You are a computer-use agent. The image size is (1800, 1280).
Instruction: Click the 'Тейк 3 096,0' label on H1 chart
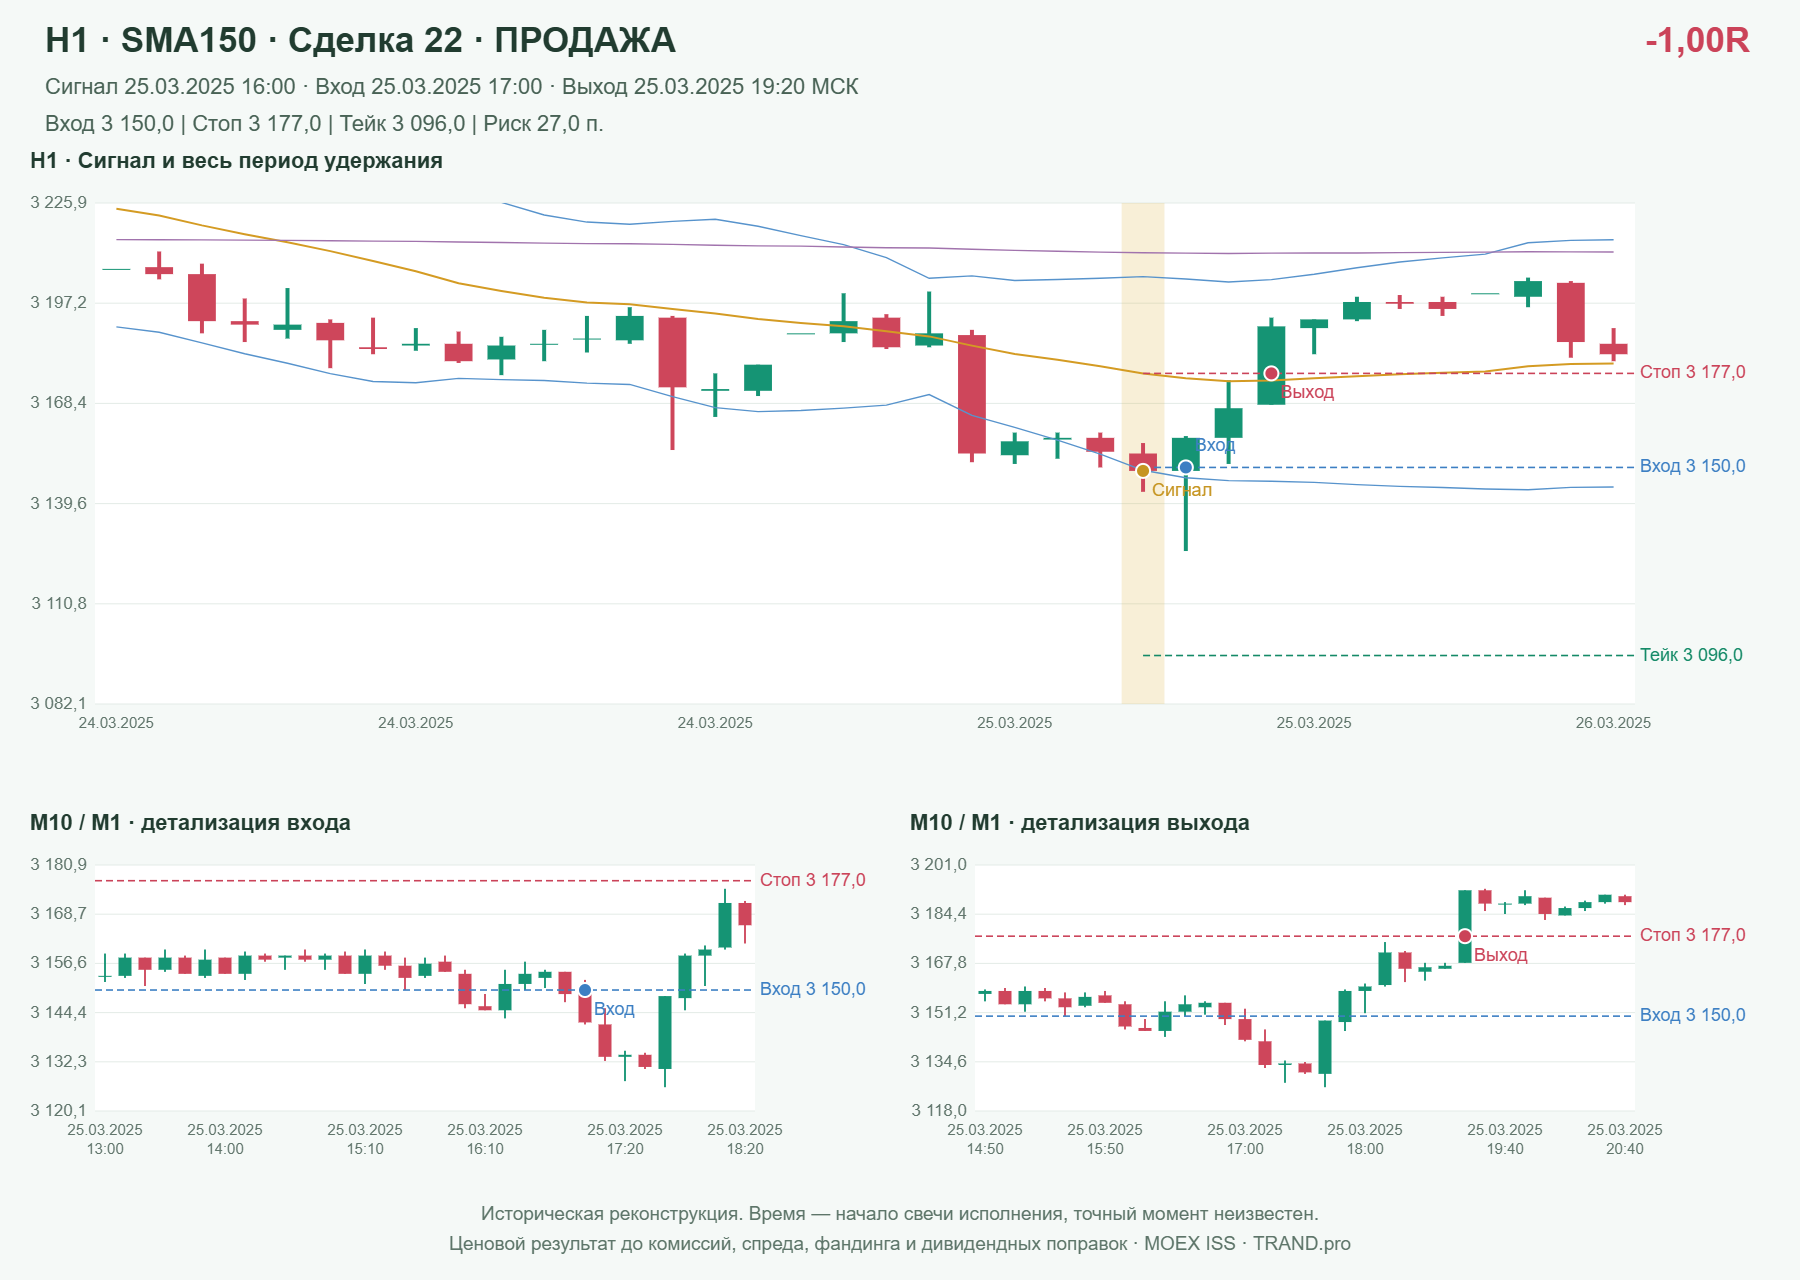point(1691,655)
